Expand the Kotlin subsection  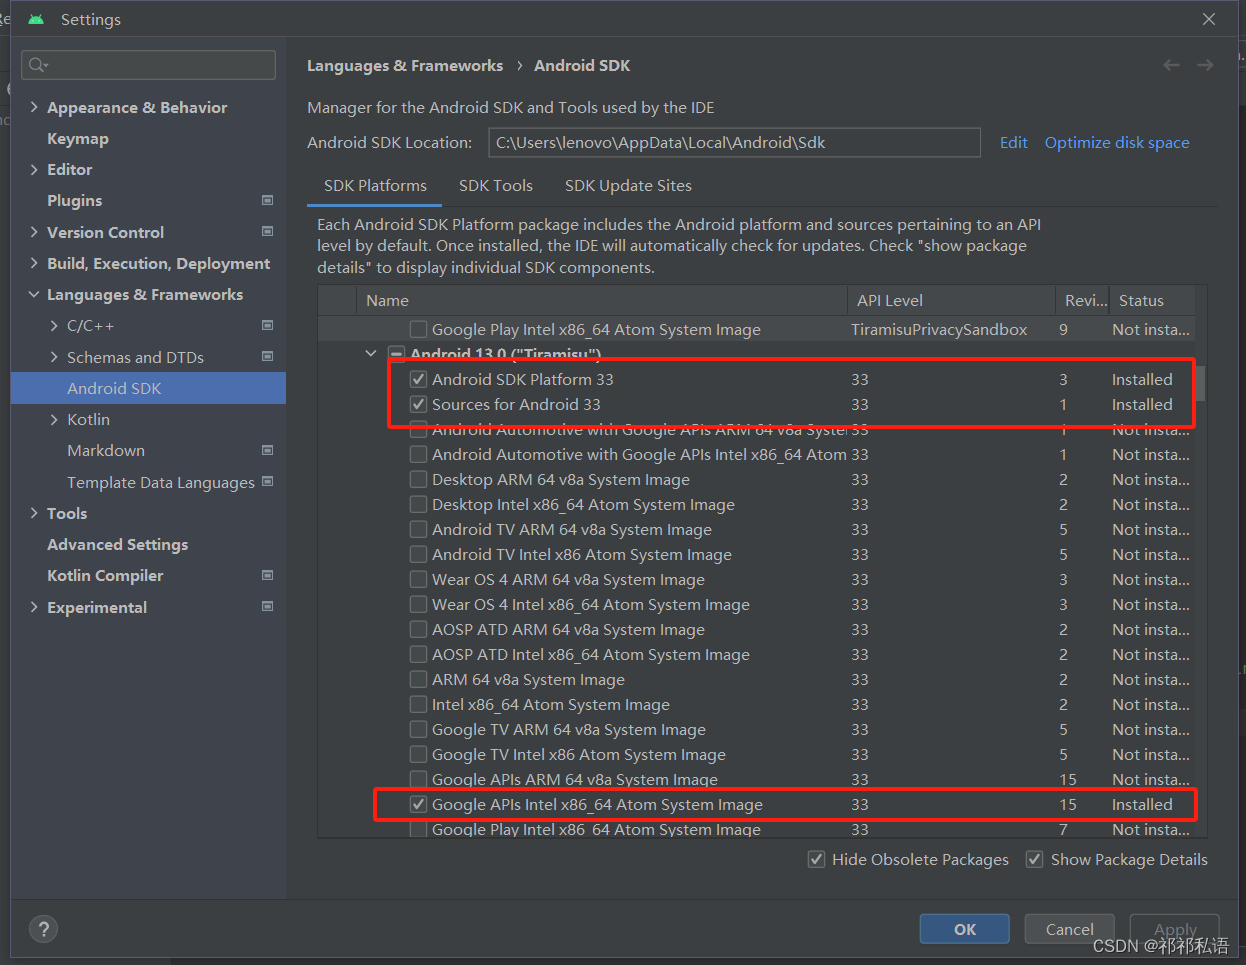(x=54, y=419)
